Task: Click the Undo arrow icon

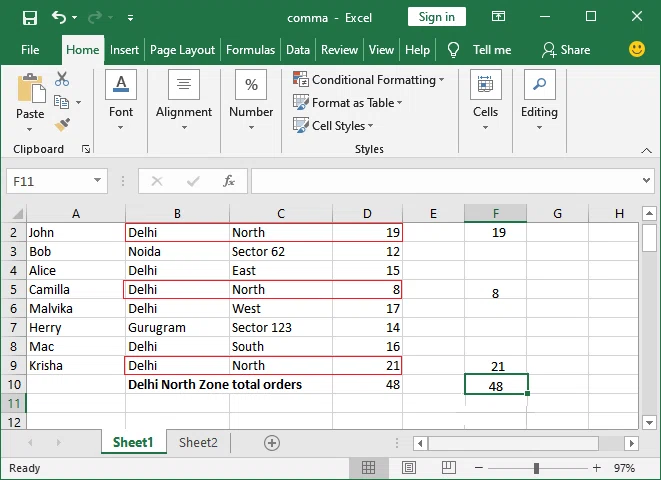Action: [58, 17]
